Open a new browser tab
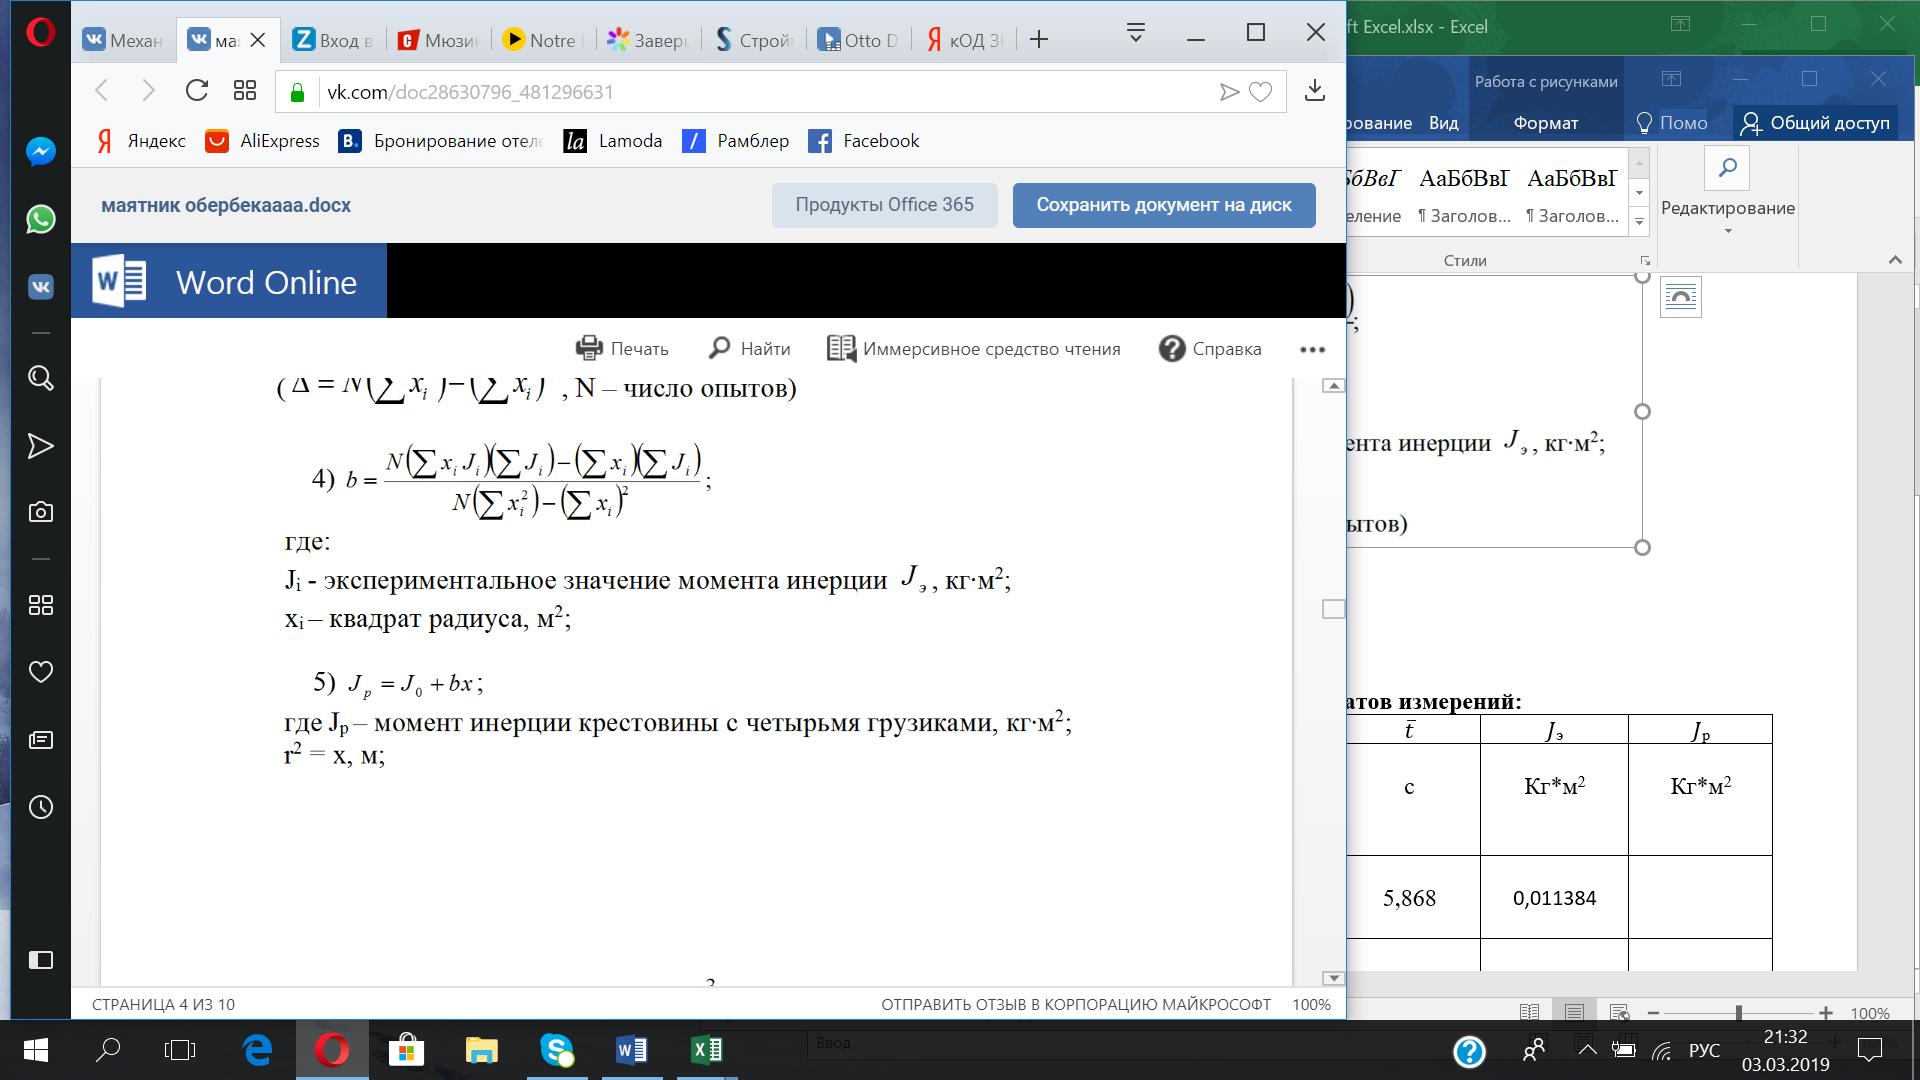Viewport: 1920px width, 1080px height. pyautogui.click(x=1039, y=39)
